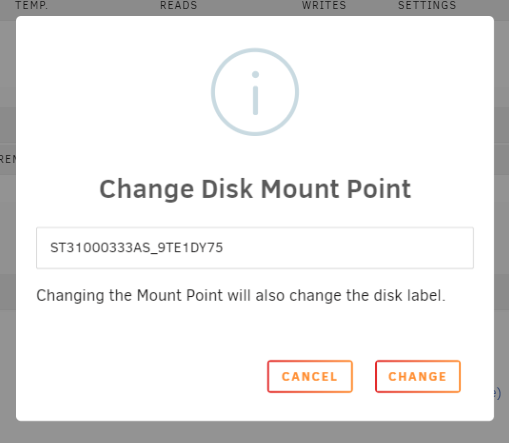The height and width of the screenshot is (443, 509).
Task: Place cursor after 9TE1DY75 in text field
Action: tap(224, 248)
